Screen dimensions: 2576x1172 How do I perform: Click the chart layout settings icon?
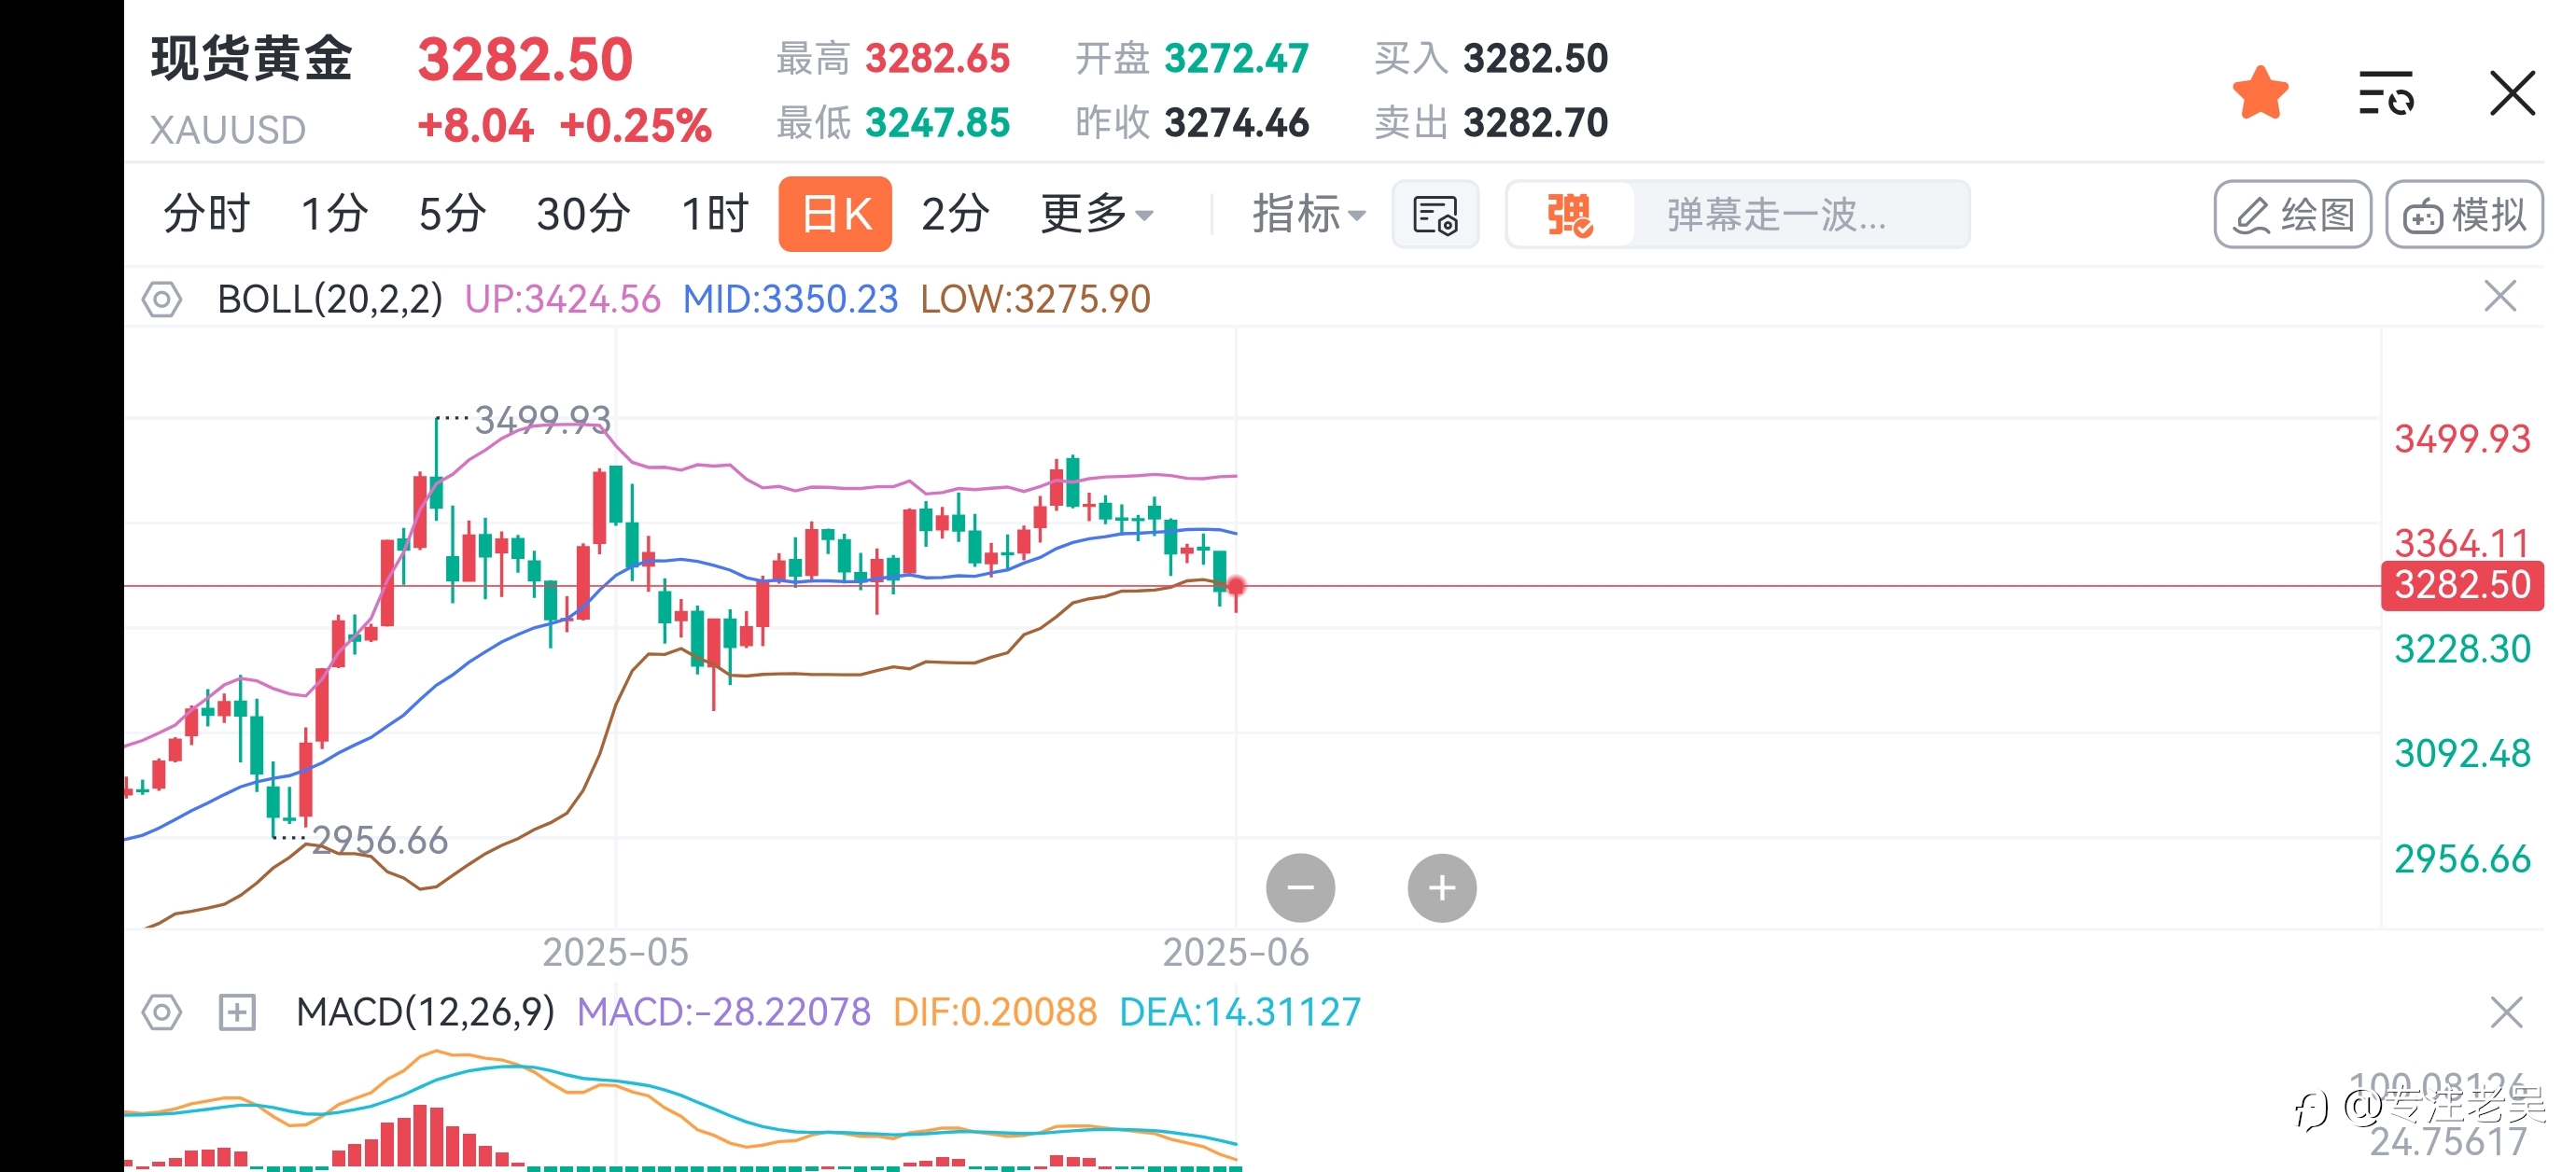pos(1434,215)
